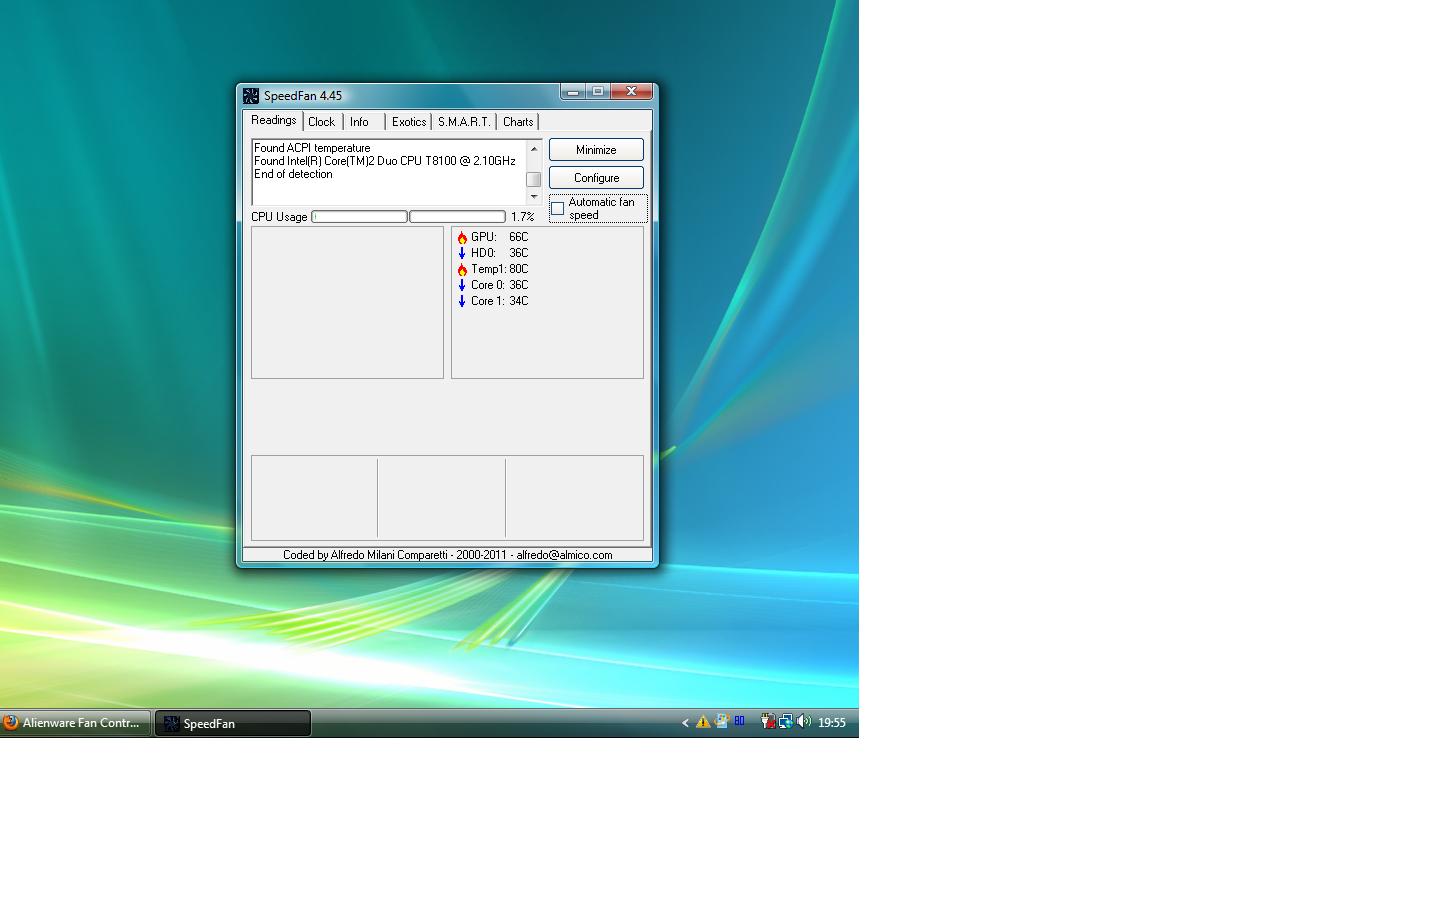
Task: Click the 'Found ACPI temperature' log line
Action: tap(312, 148)
